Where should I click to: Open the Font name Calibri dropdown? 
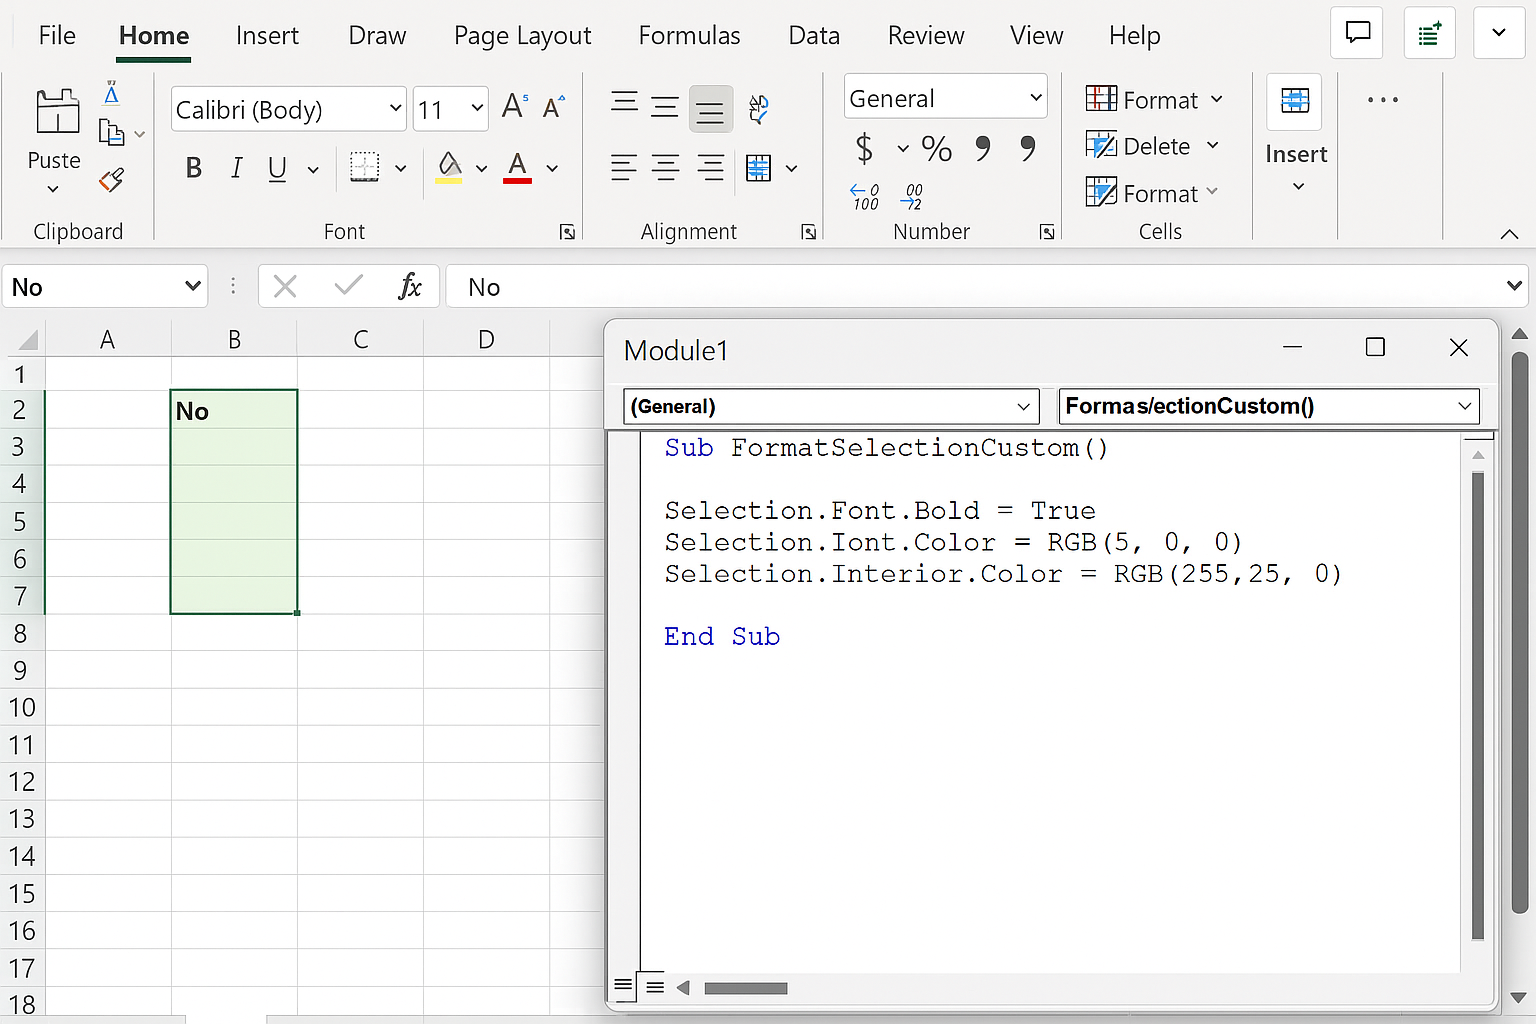pyautogui.click(x=396, y=108)
